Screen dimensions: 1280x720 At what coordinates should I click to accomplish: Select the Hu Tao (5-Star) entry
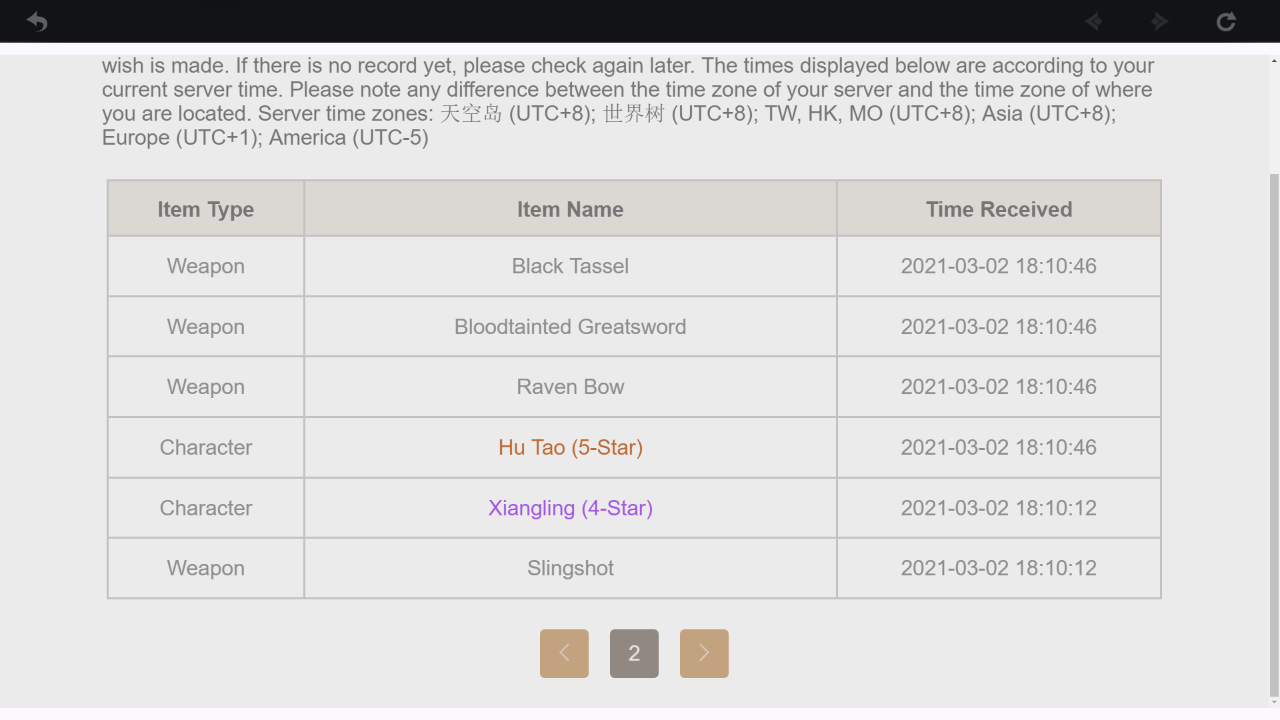570,447
